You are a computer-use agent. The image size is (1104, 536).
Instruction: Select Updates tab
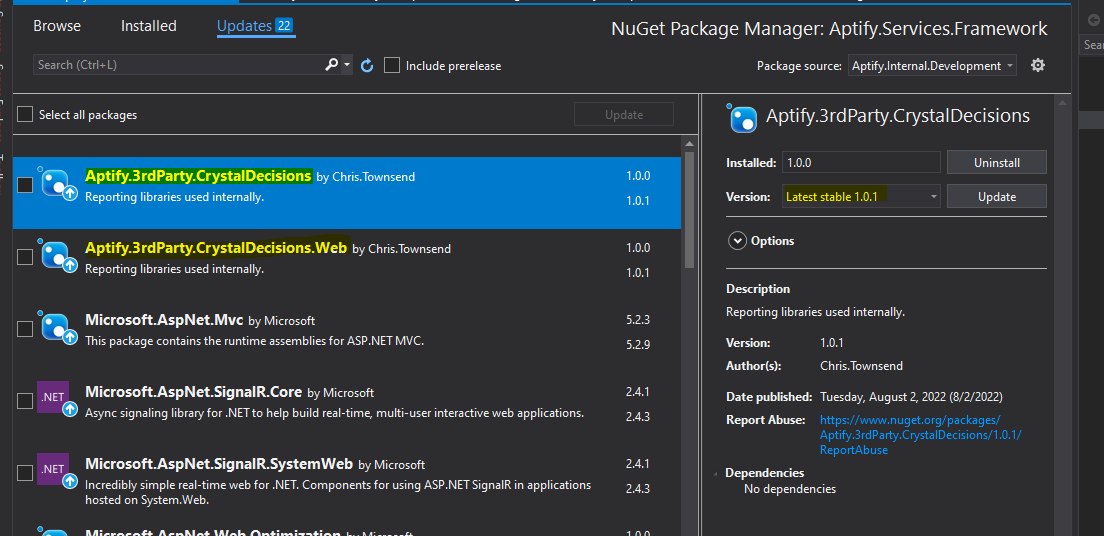(x=256, y=26)
